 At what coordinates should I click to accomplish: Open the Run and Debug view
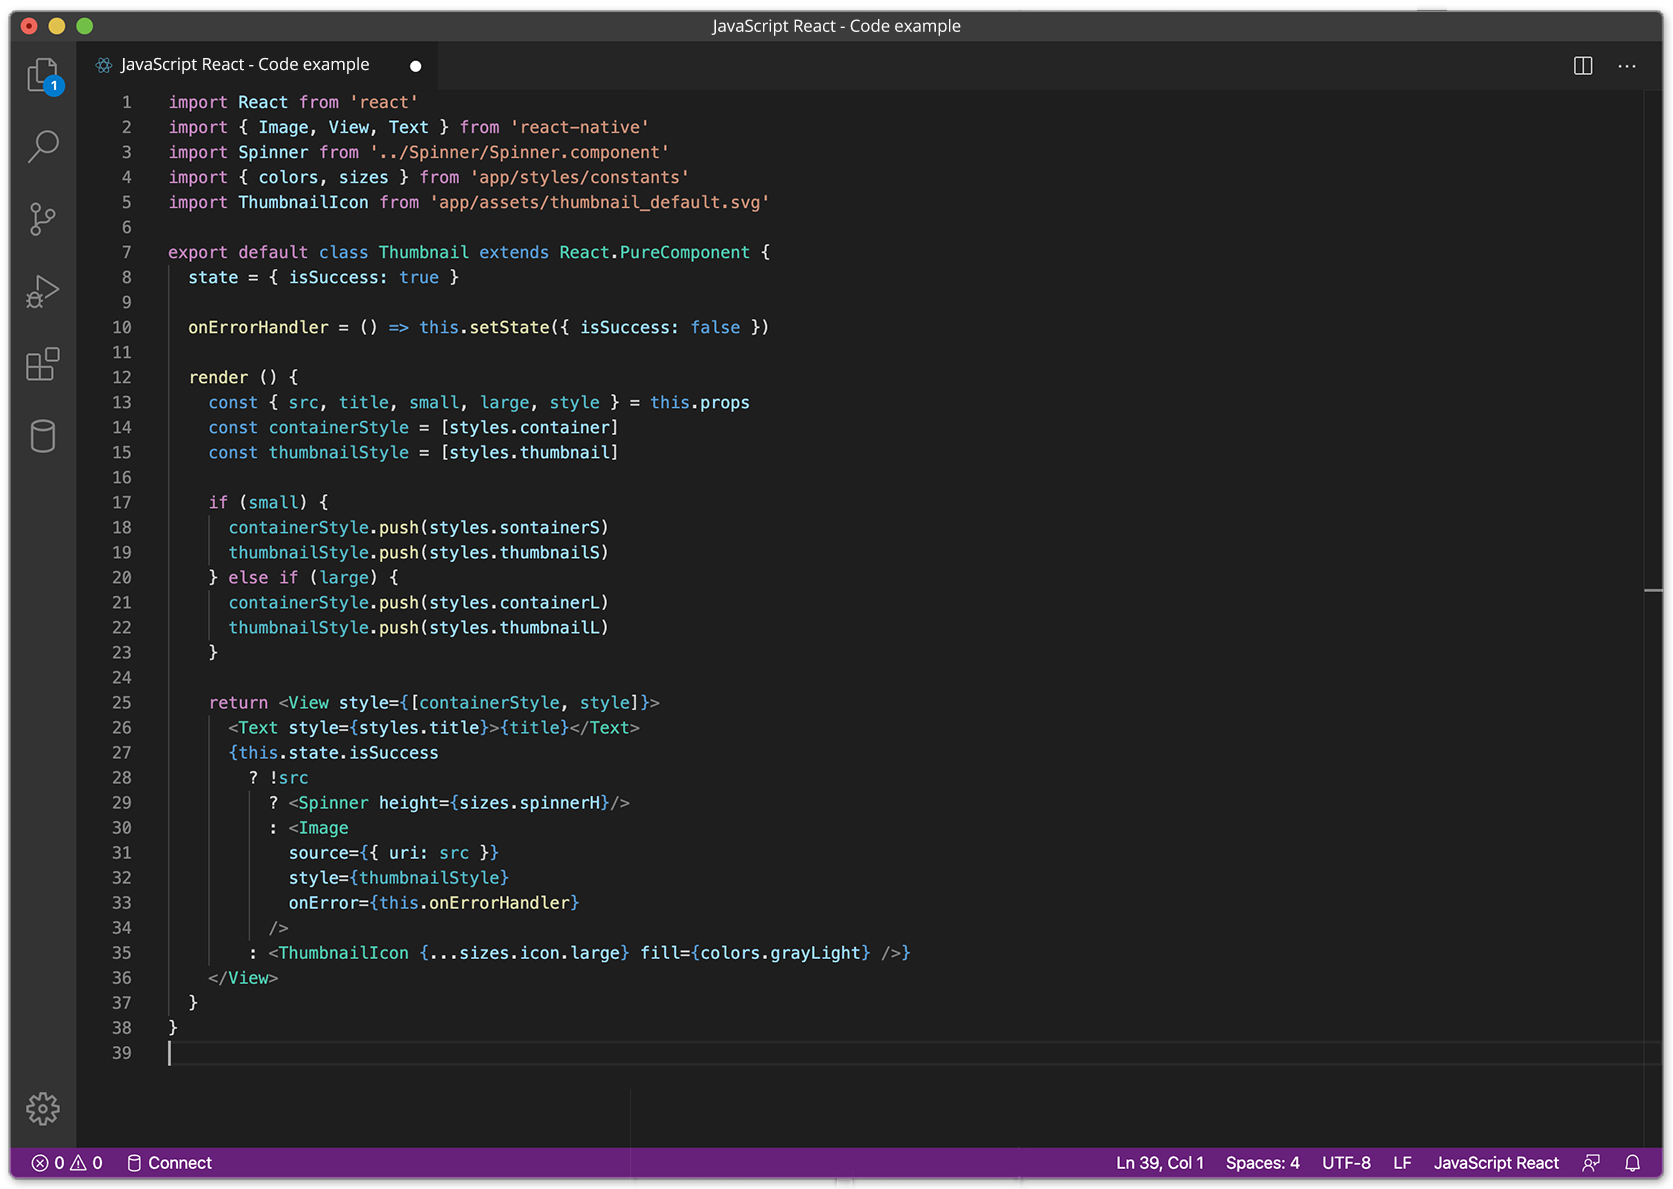[x=43, y=291]
